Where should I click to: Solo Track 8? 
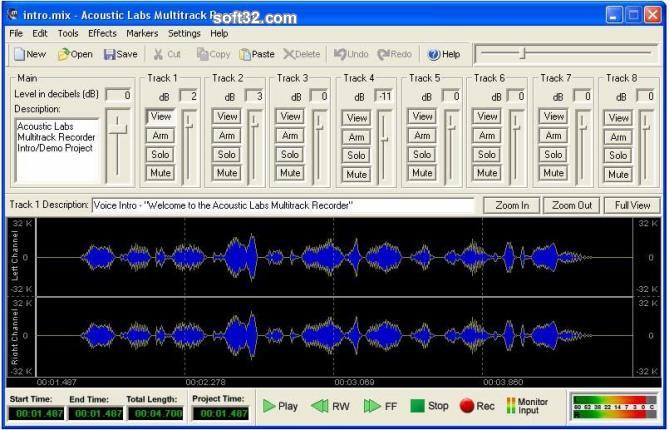pyautogui.click(x=618, y=155)
